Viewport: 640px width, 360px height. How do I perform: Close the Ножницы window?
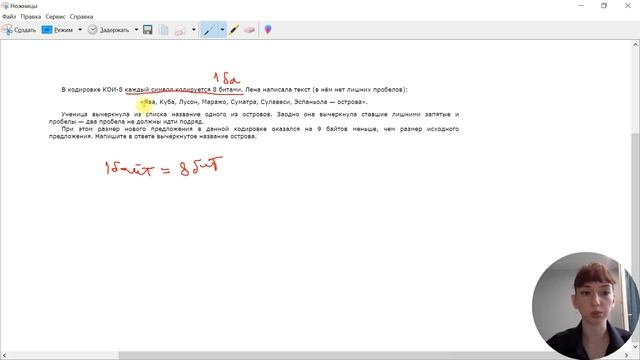pos(628,6)
